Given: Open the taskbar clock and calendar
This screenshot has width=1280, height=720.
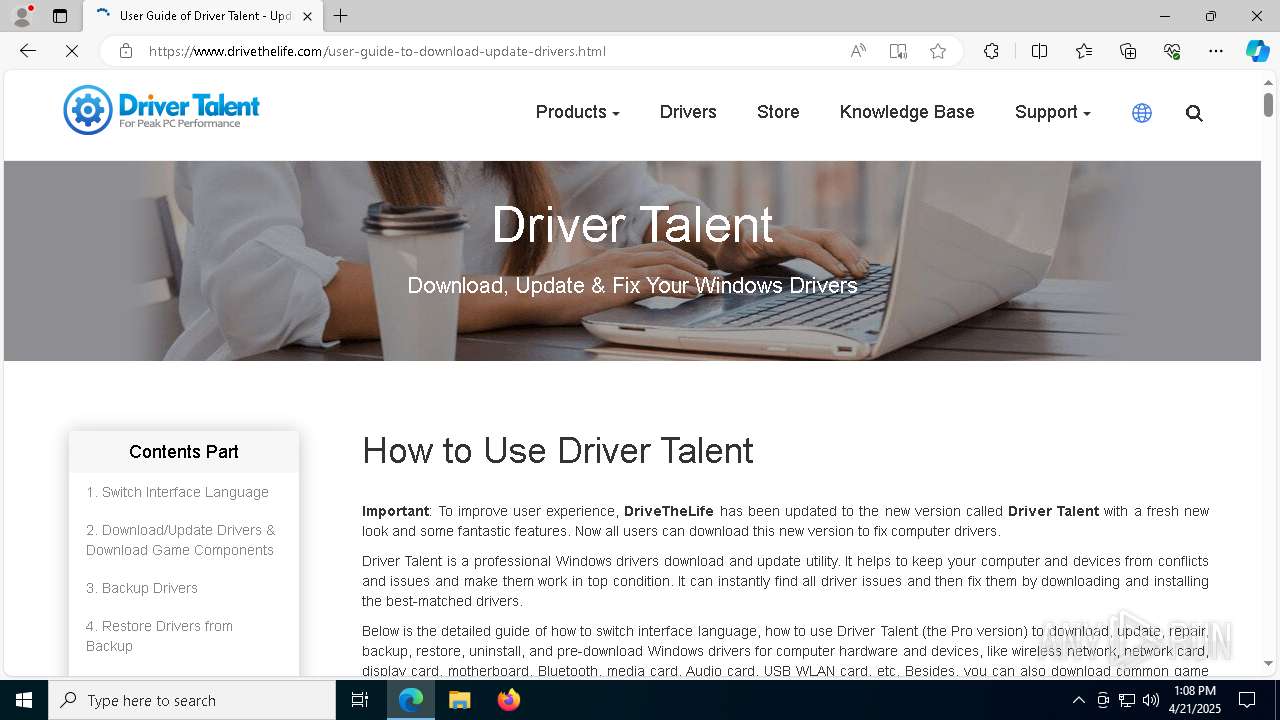Looking at the screenshot, I should (x=1195, y=700).
